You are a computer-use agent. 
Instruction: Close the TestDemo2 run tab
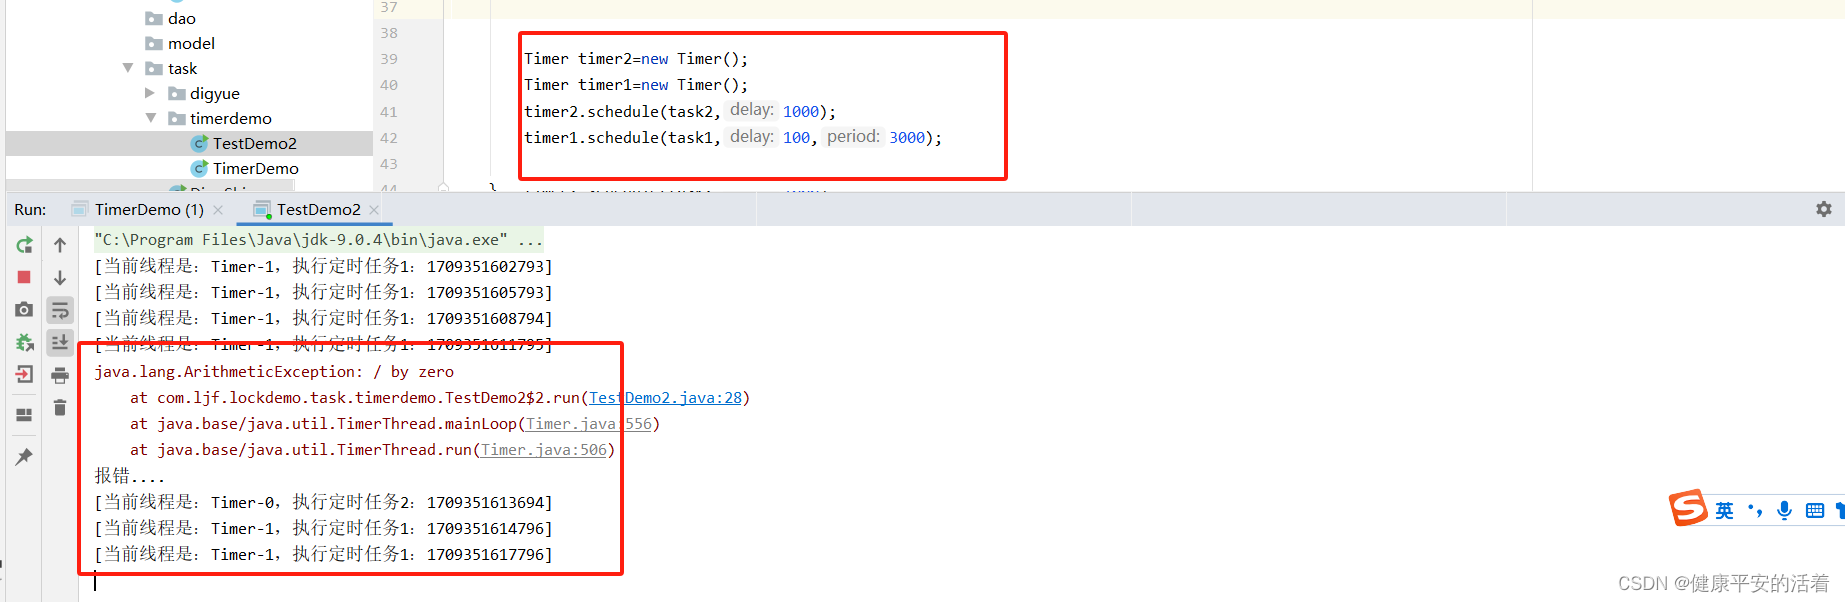[x=374, y=210]
